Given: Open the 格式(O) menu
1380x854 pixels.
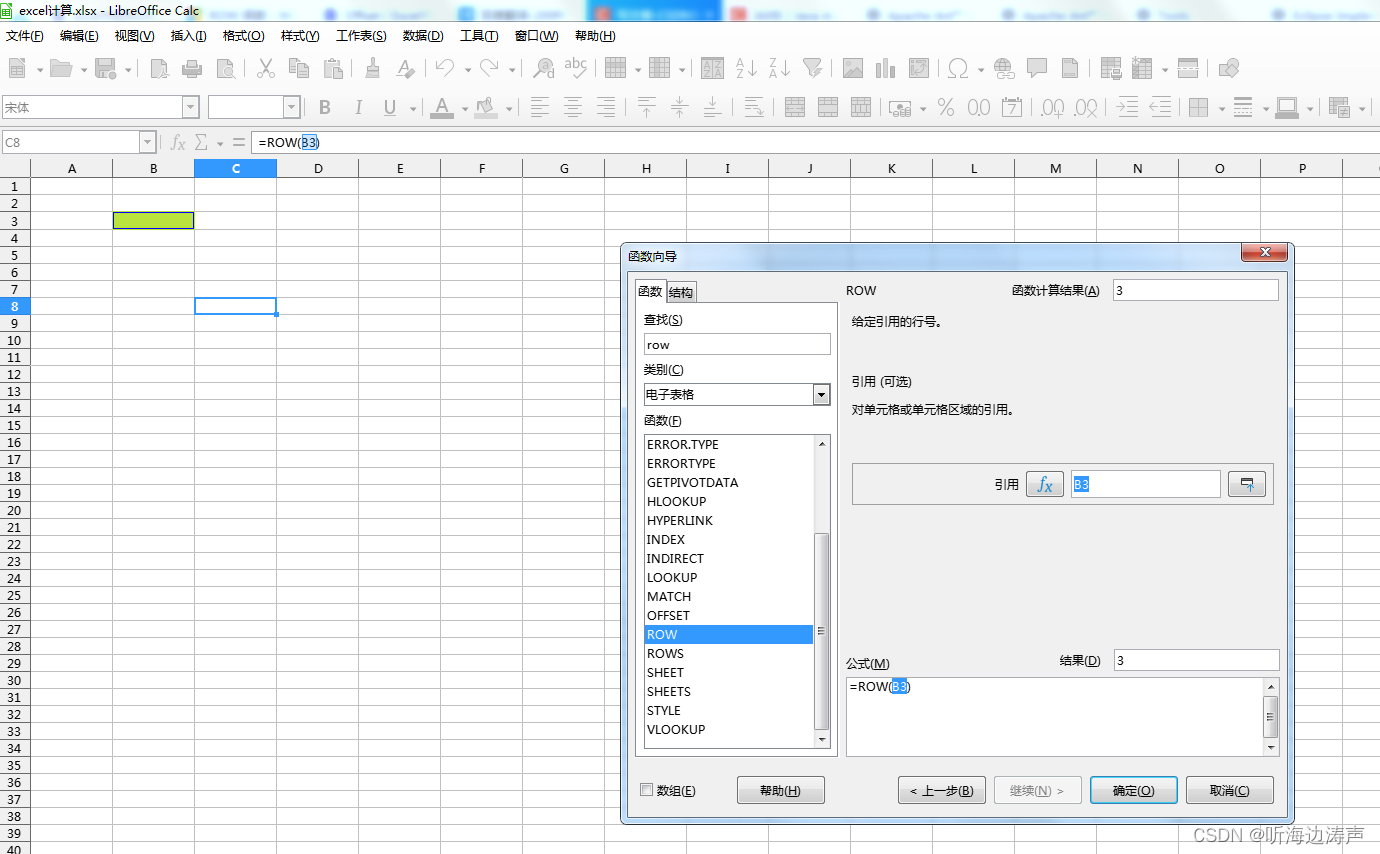Looking at the screenshot, I should coord(243,36).
